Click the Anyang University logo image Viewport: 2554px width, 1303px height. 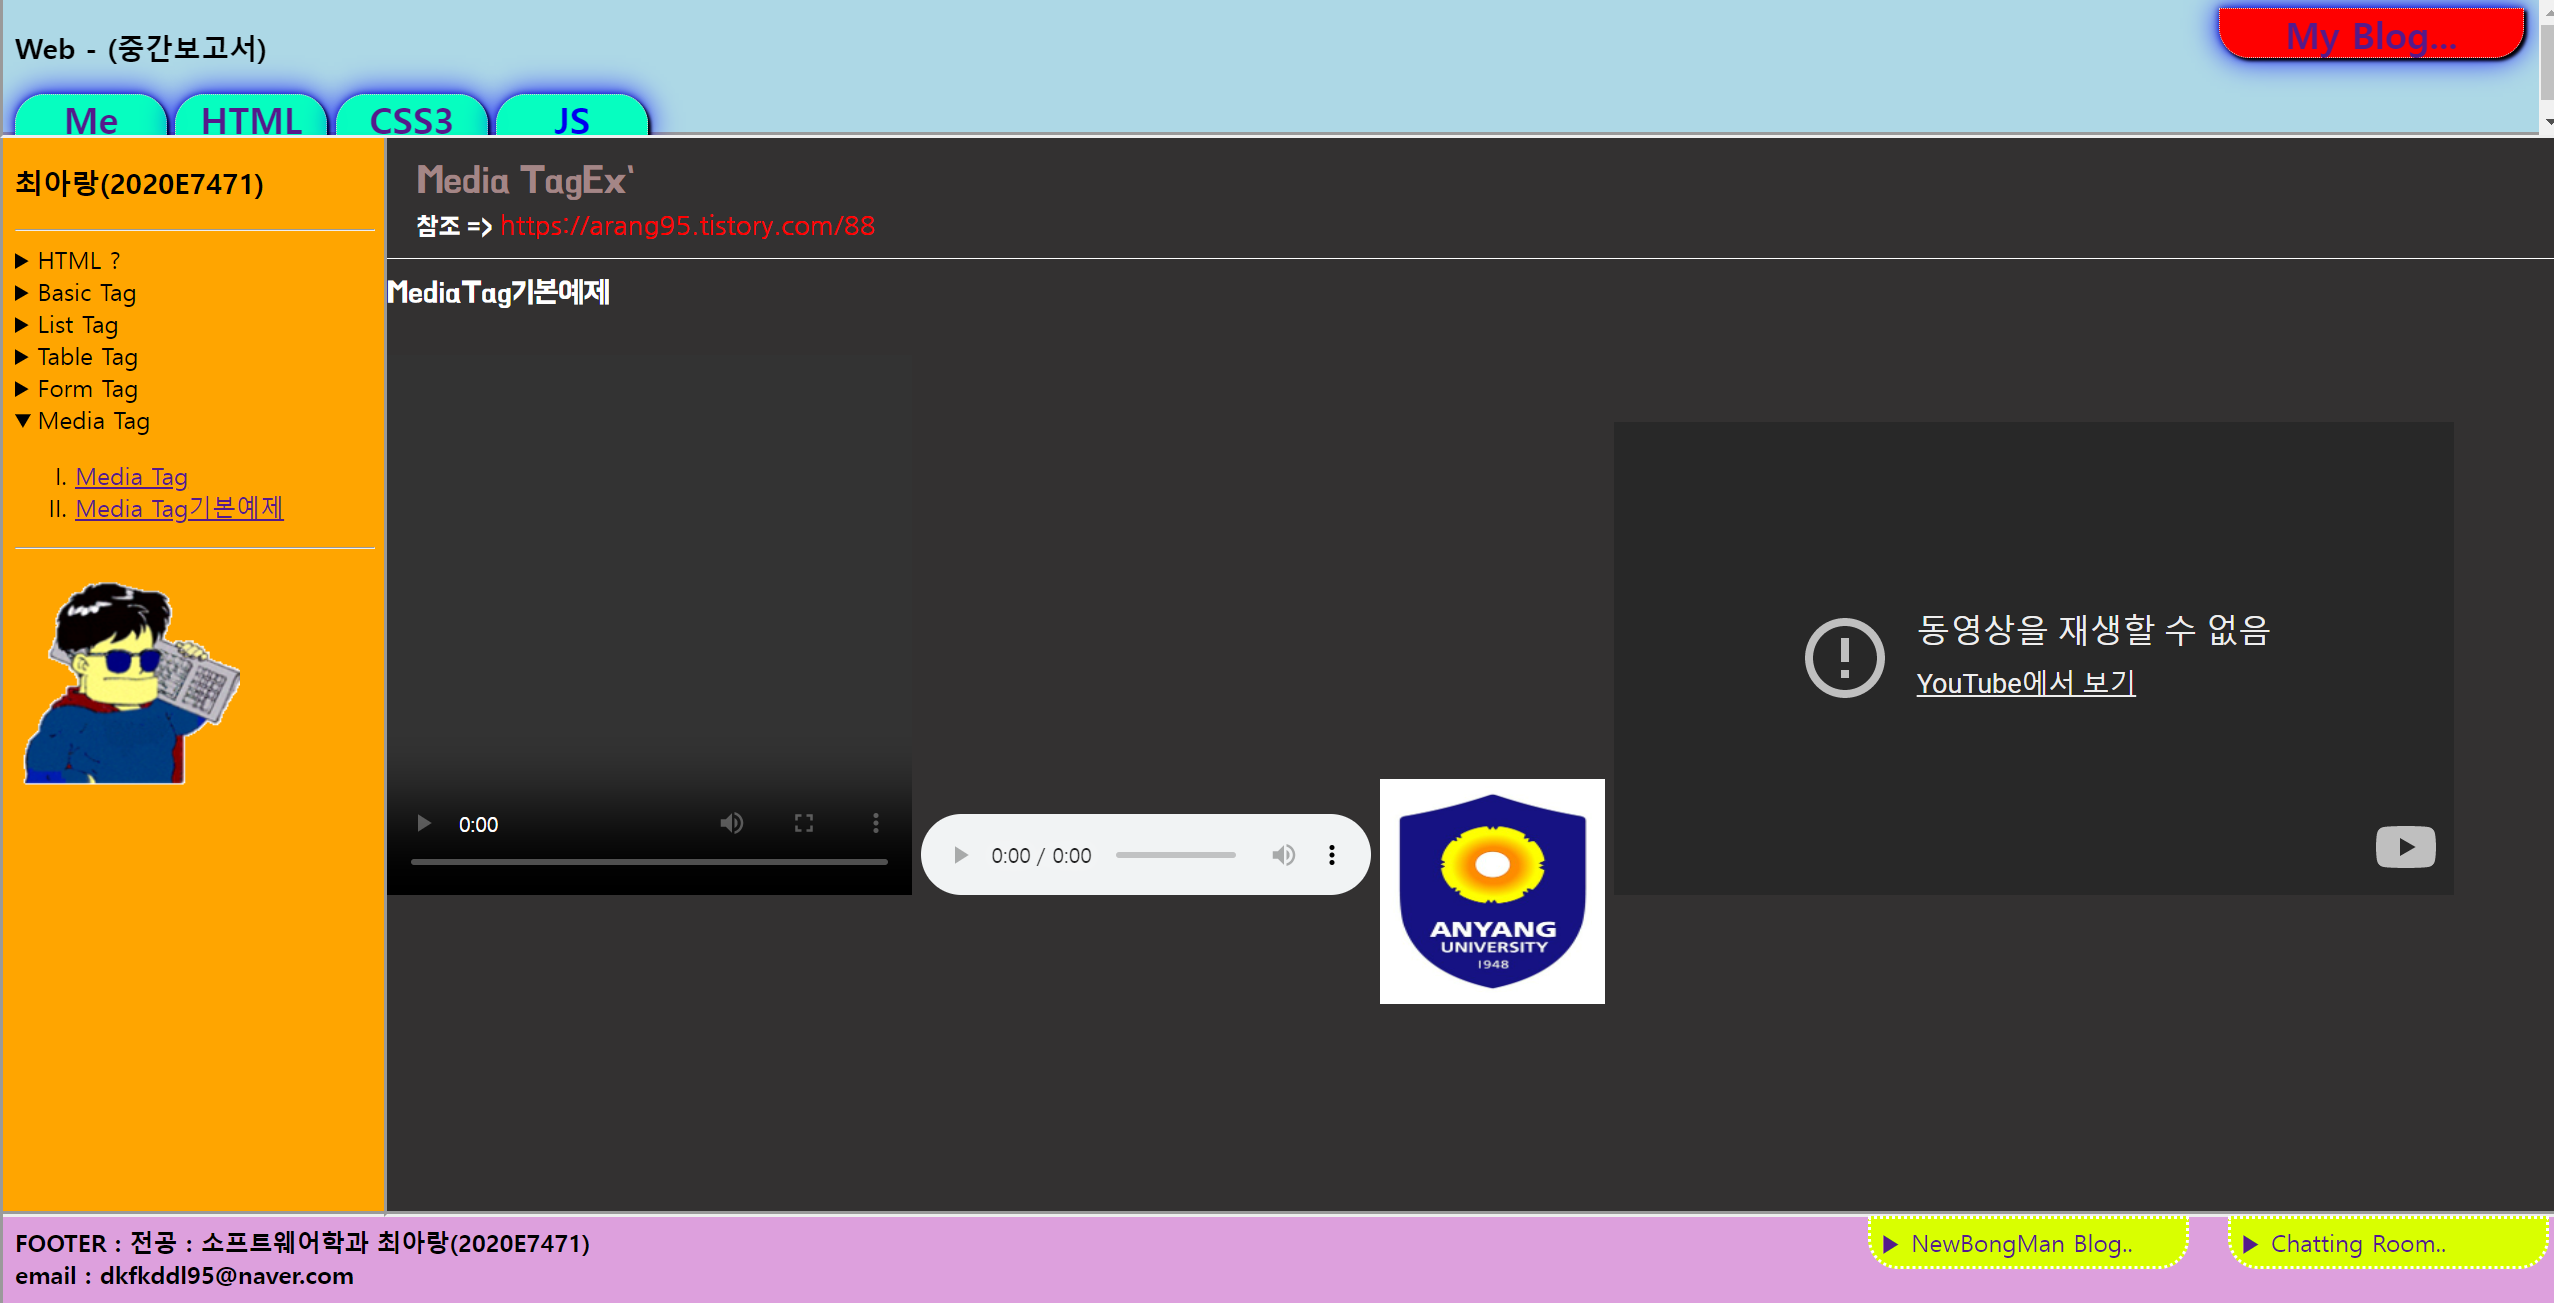(x=1492, y=891)
